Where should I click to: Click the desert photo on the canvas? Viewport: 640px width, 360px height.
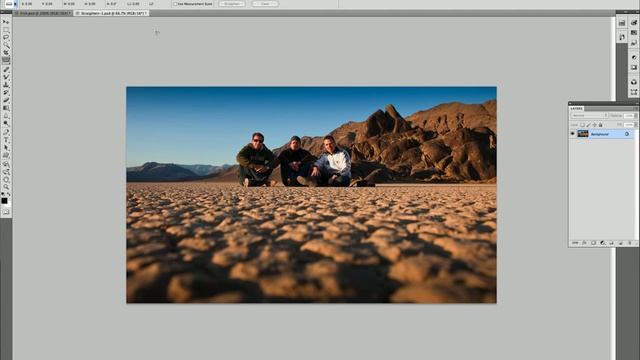311,195
